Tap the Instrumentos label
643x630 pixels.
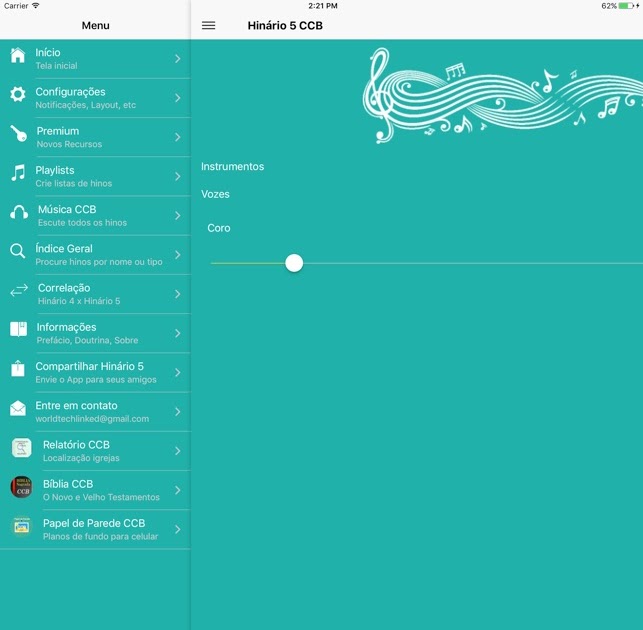coord(233,167)
